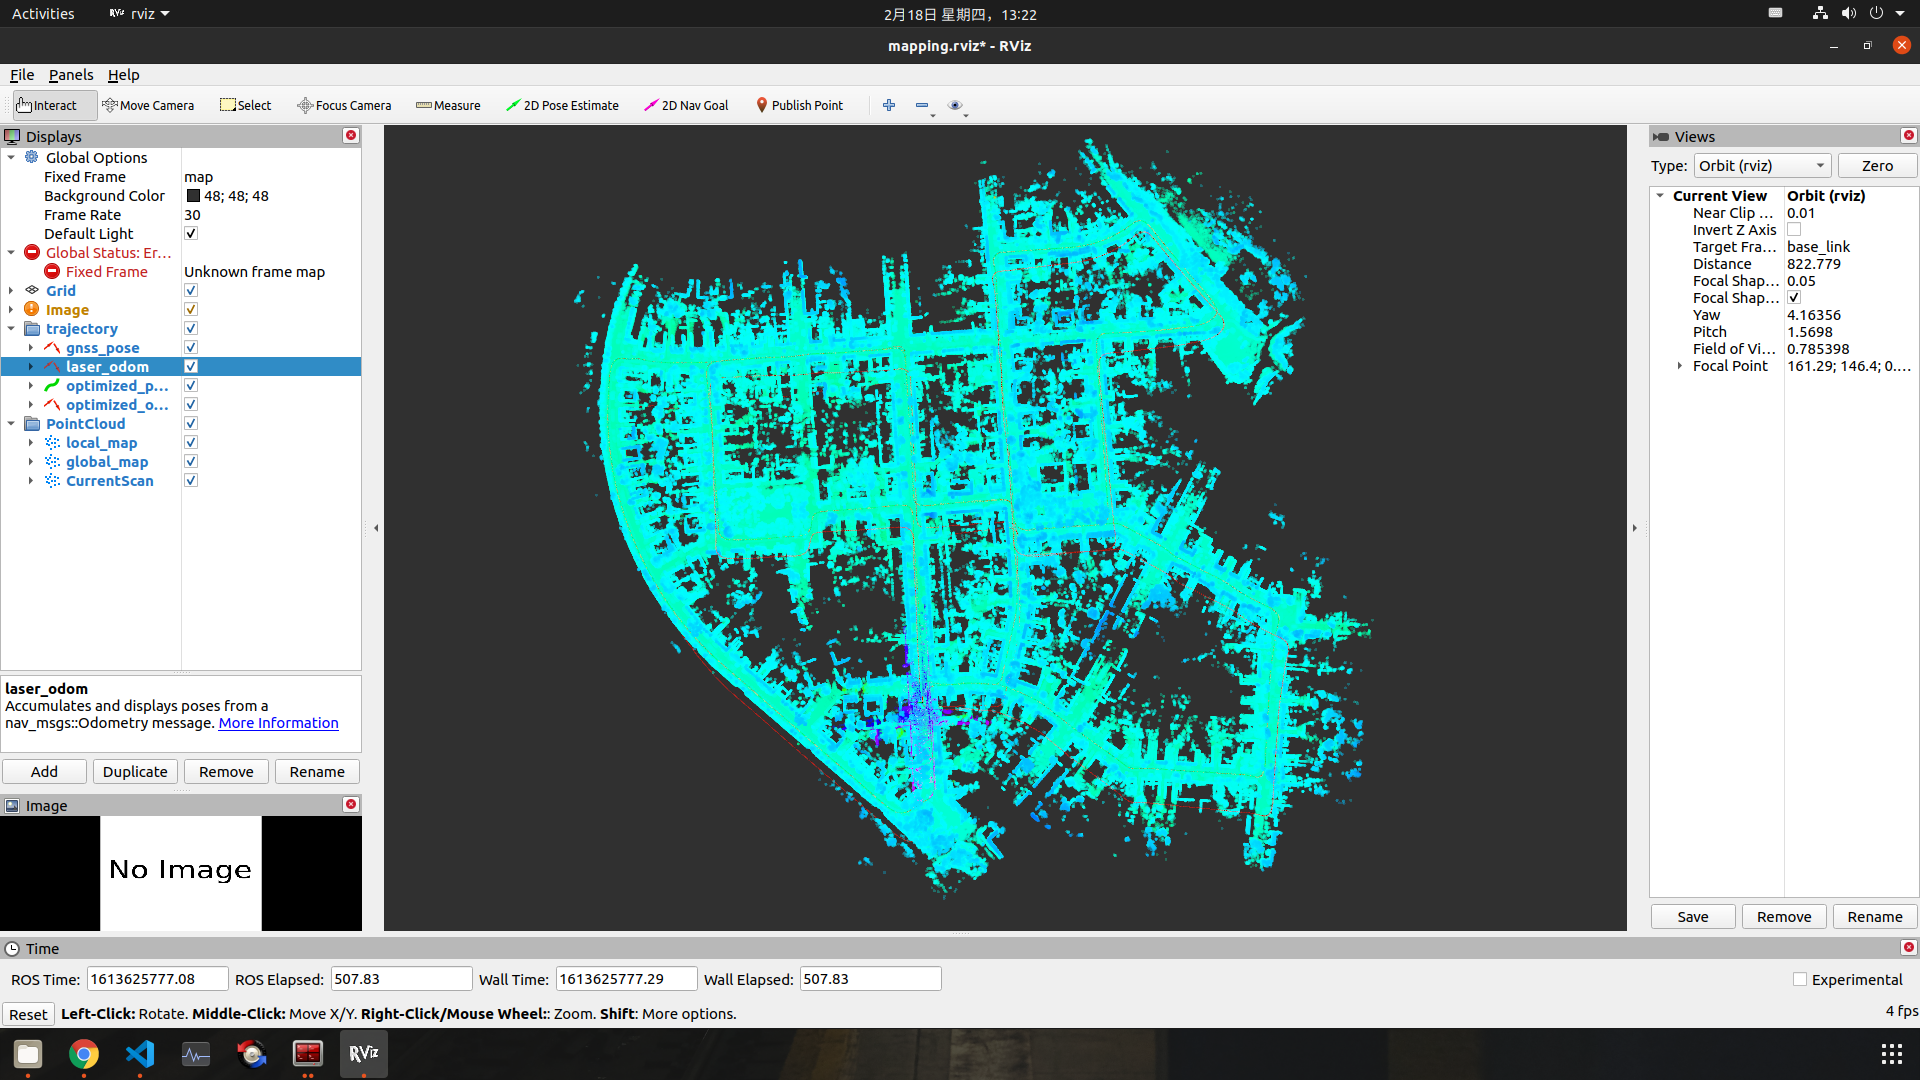Click the global_map point cloud icon
The width and height of the screenshot is (1920, 1080).
[52, 461]
